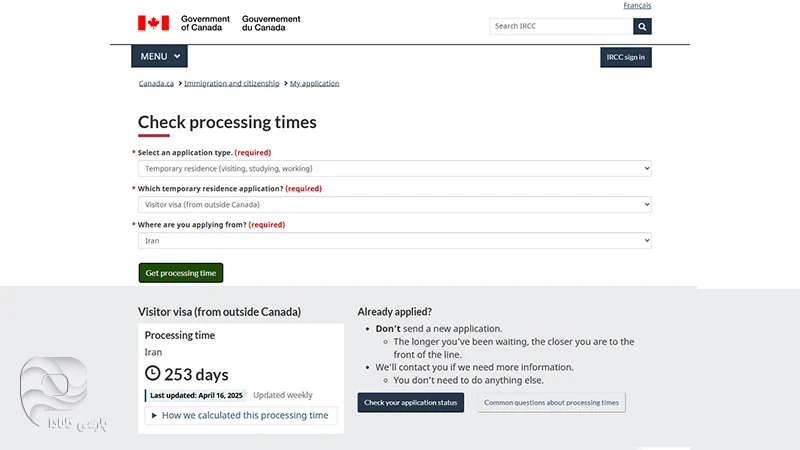Click the Last updated April 16, 2025 label
Image resolution: width=800 pixels, height=450 pixels.
[x=196, y=395]
